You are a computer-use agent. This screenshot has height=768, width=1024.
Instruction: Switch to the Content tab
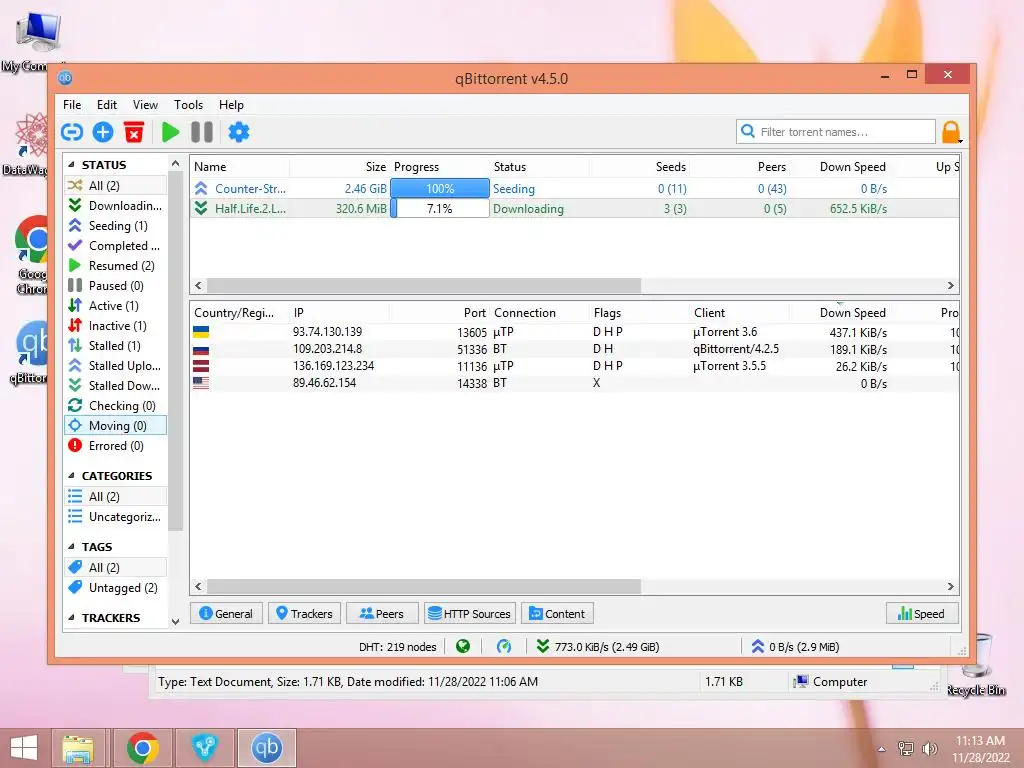coord(557,613)
